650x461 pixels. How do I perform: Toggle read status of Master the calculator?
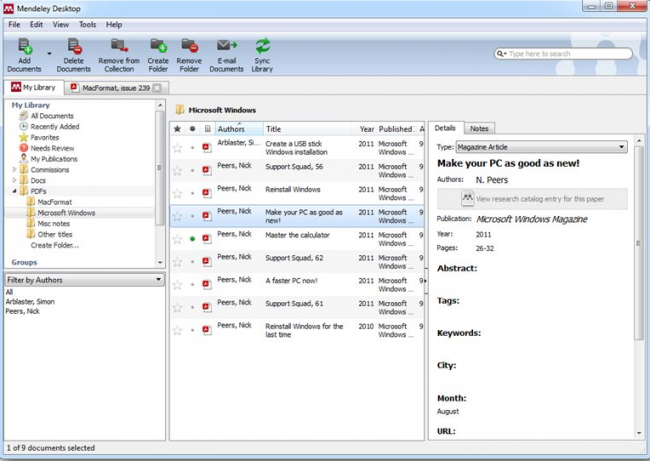[192, 239]
